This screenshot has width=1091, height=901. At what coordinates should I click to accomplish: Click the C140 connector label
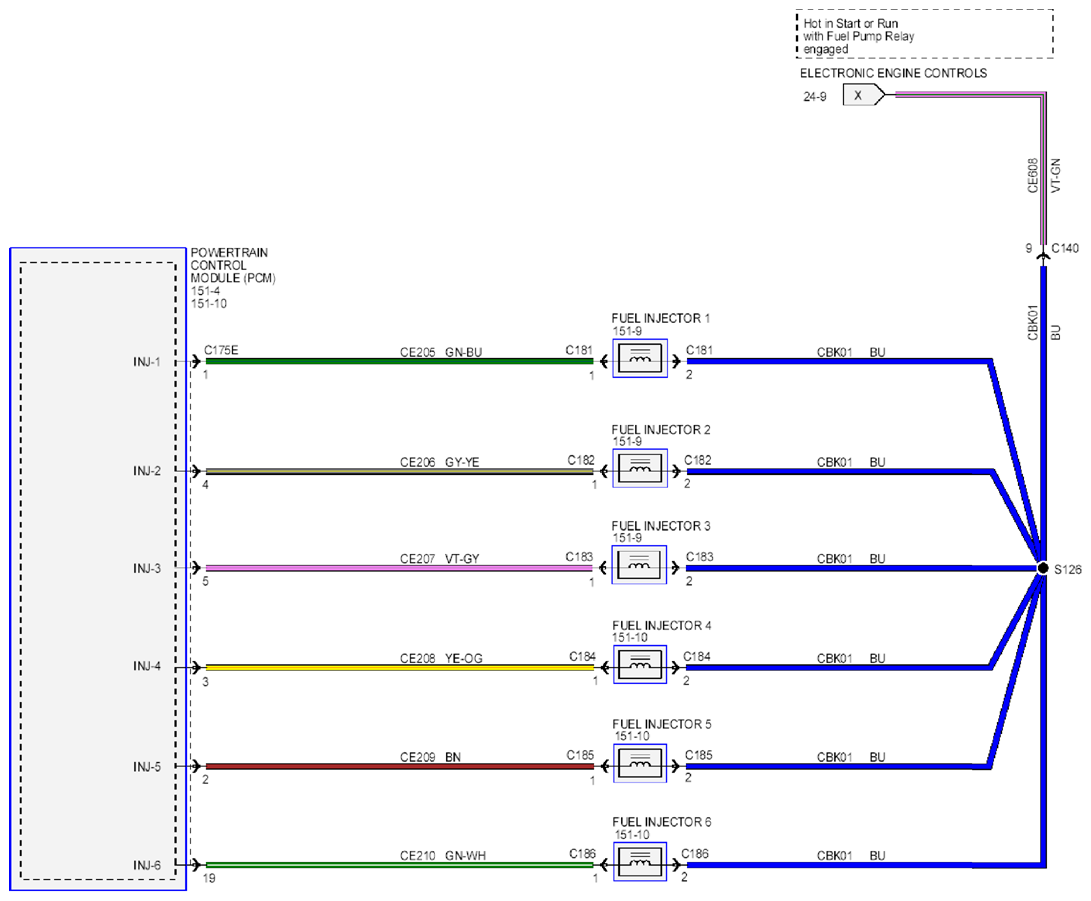click(1065, 248)
